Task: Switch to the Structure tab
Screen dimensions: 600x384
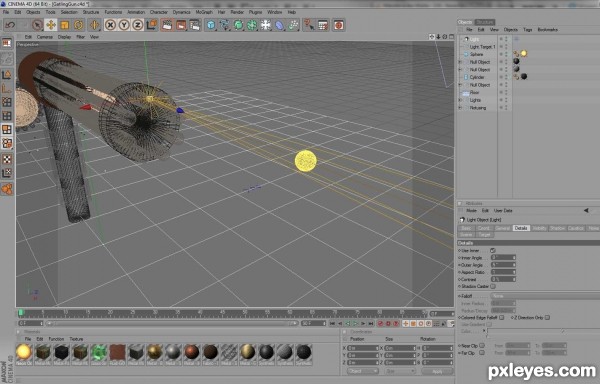Action: [485, 22]
